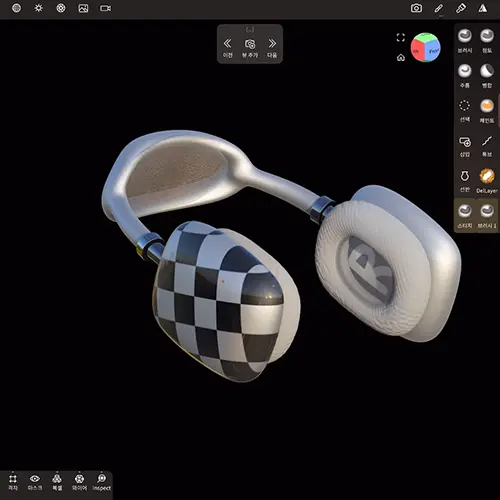Pick the 튜브 tube tool
This screenshot has width=500, height=500.
(x=487, y=146)
